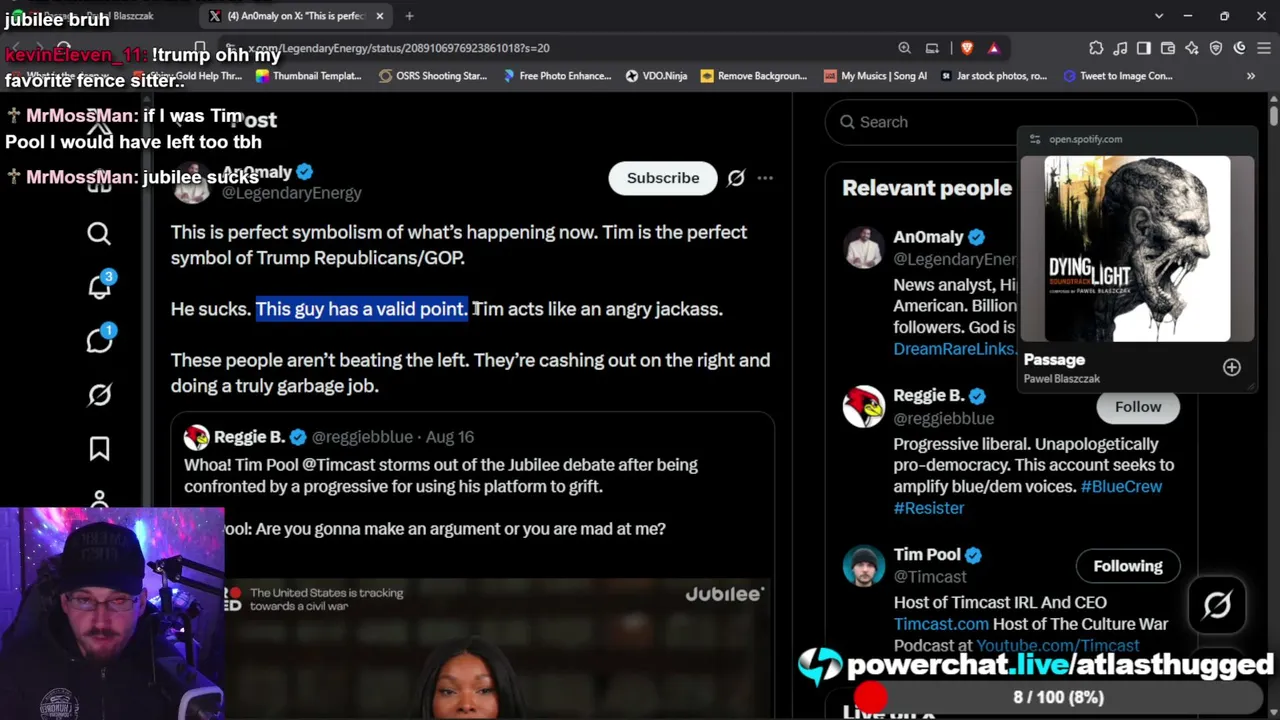Open Reggie B.'s cardinal avatar in Relevant people
Image resolution: width=1280 pixels, height=720 pixels.
pyautogui.click(x=864, y=407)
